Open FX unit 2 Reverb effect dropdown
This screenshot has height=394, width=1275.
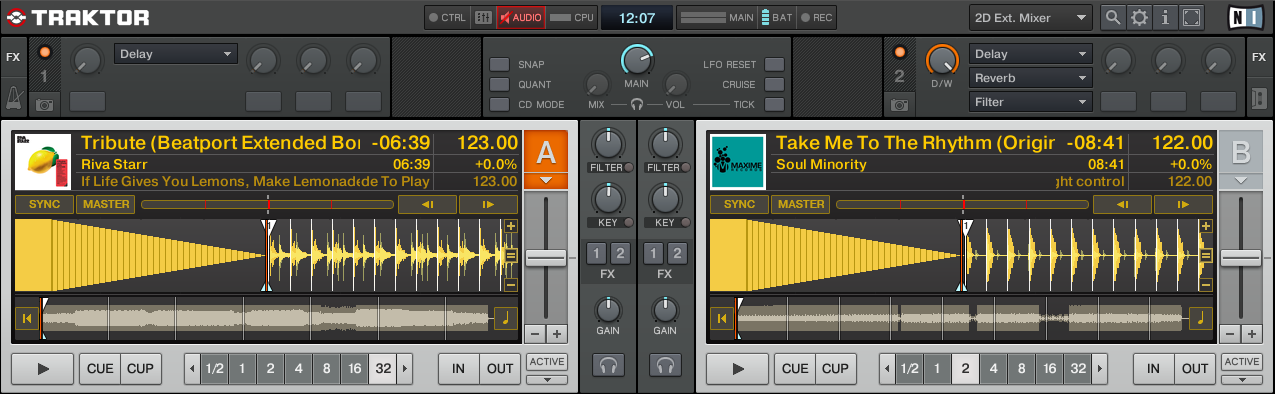(1030, 78)
